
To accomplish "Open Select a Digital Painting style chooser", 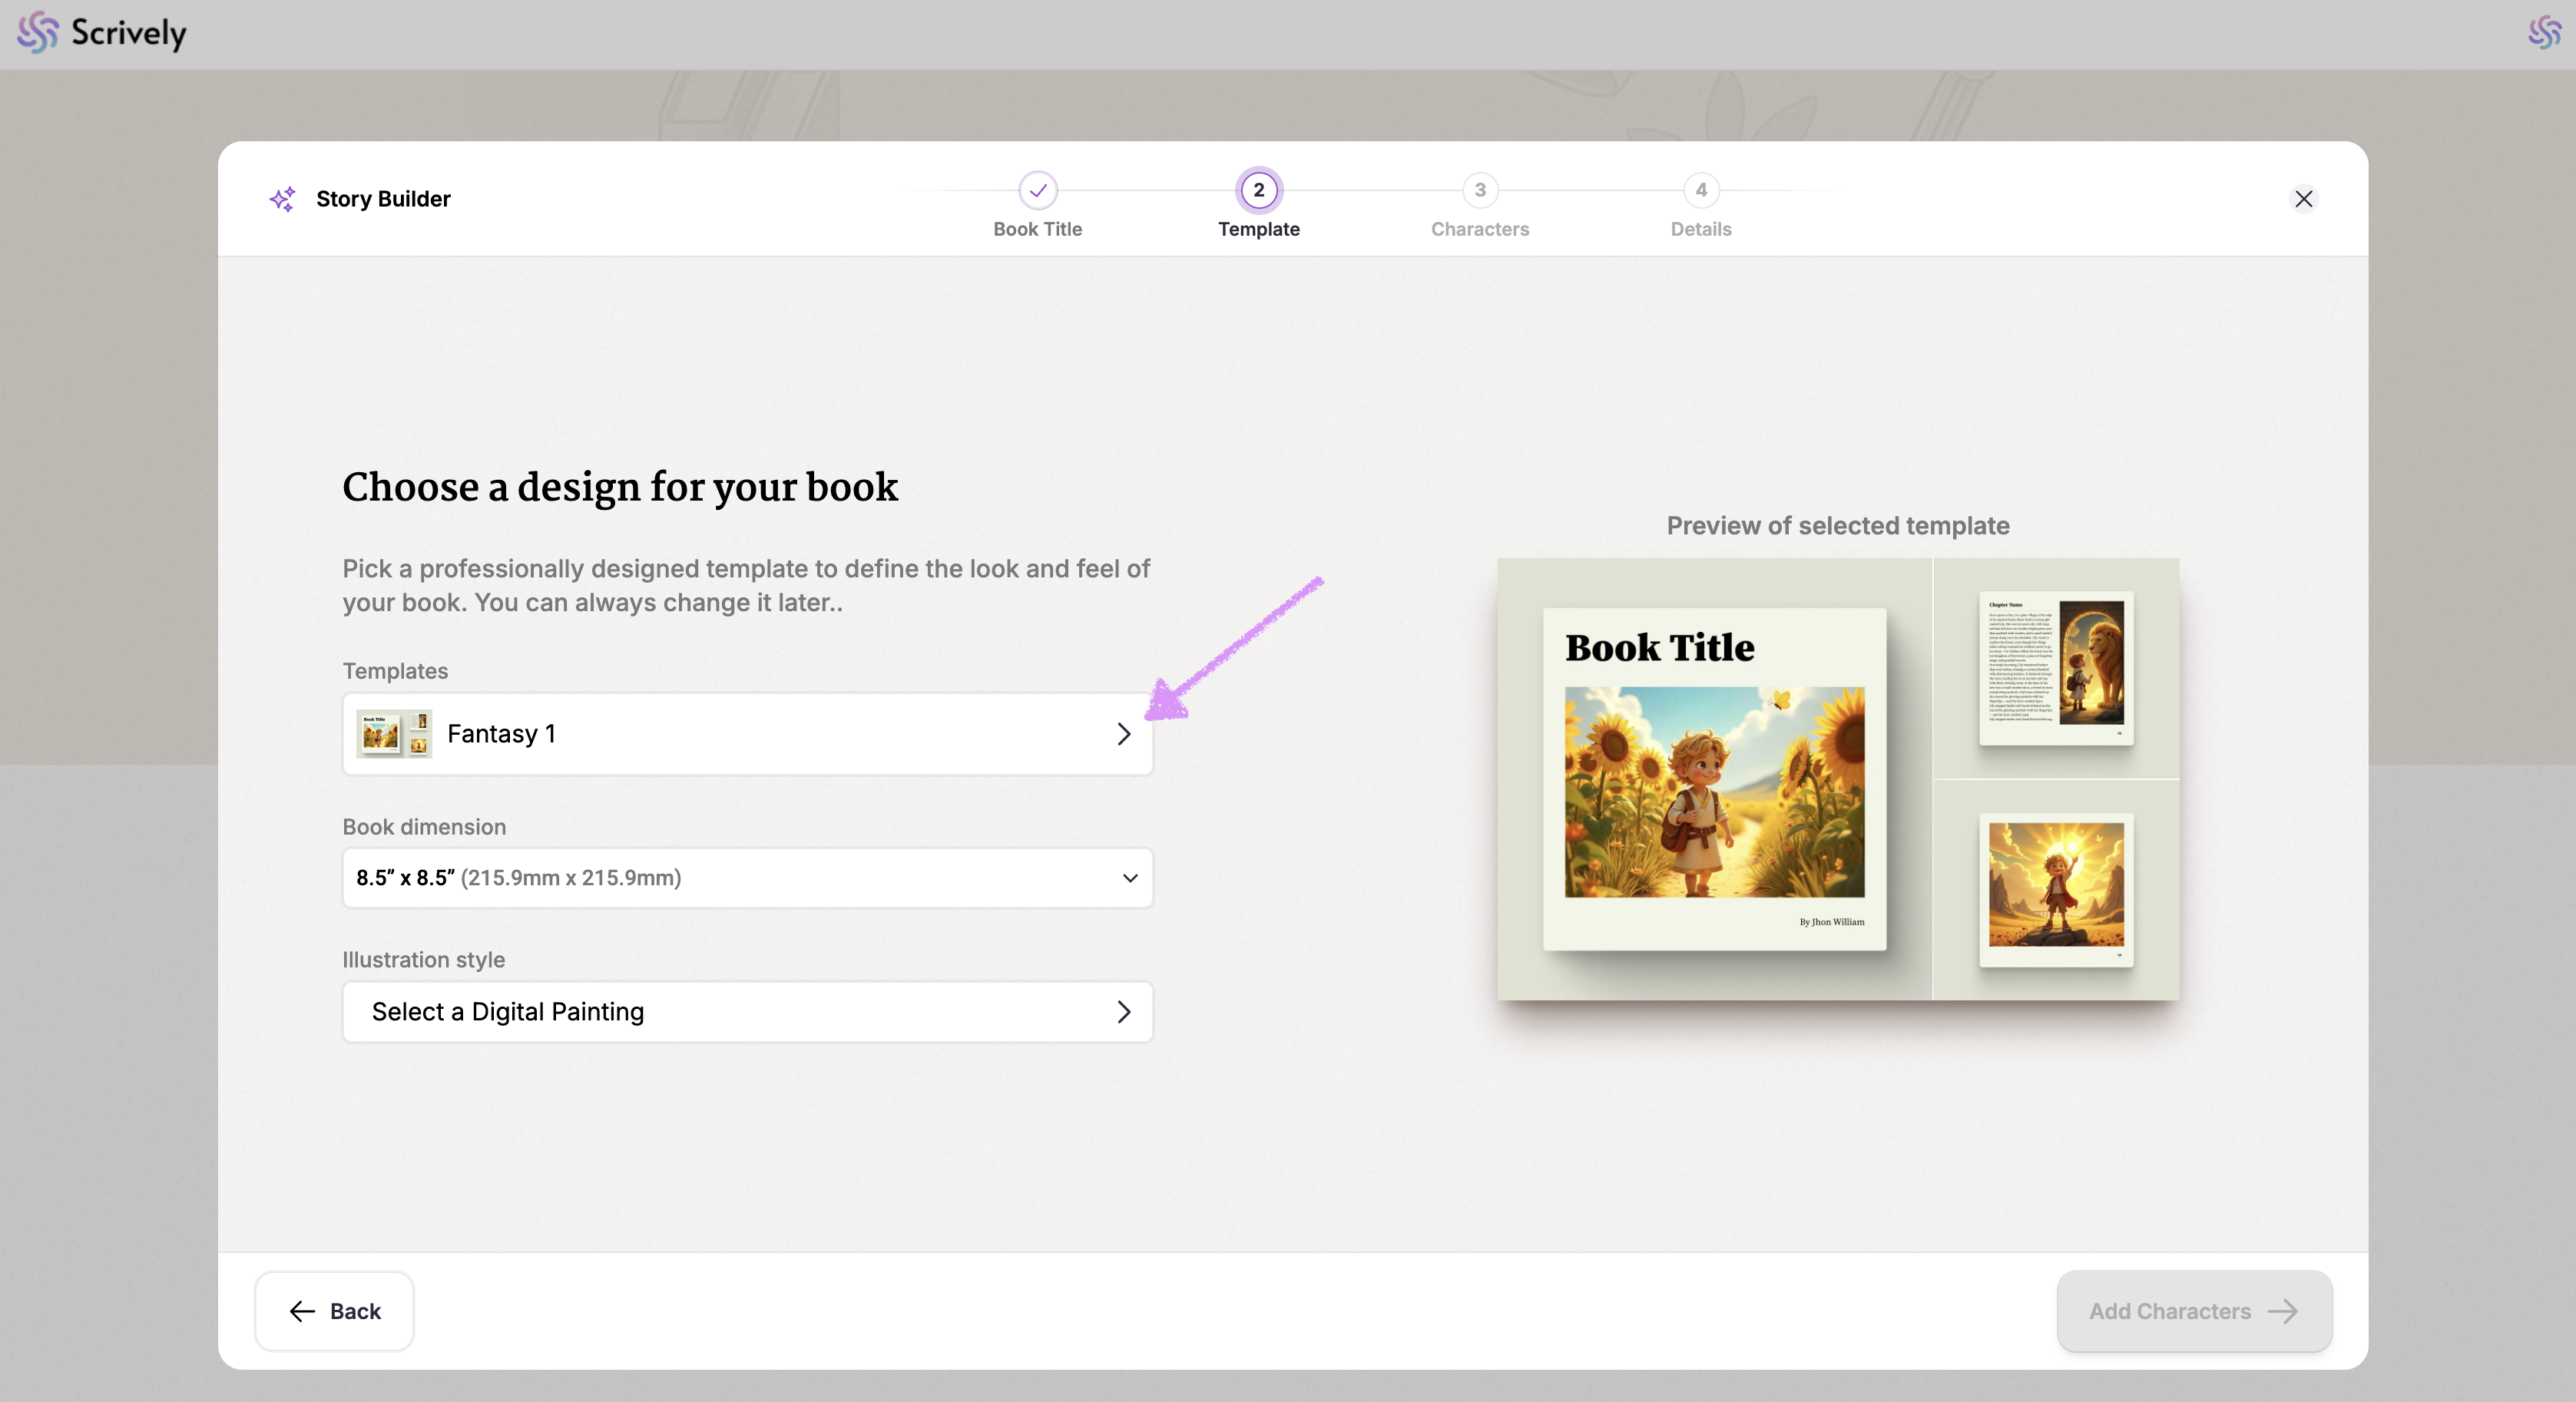I will point(747,1012).
